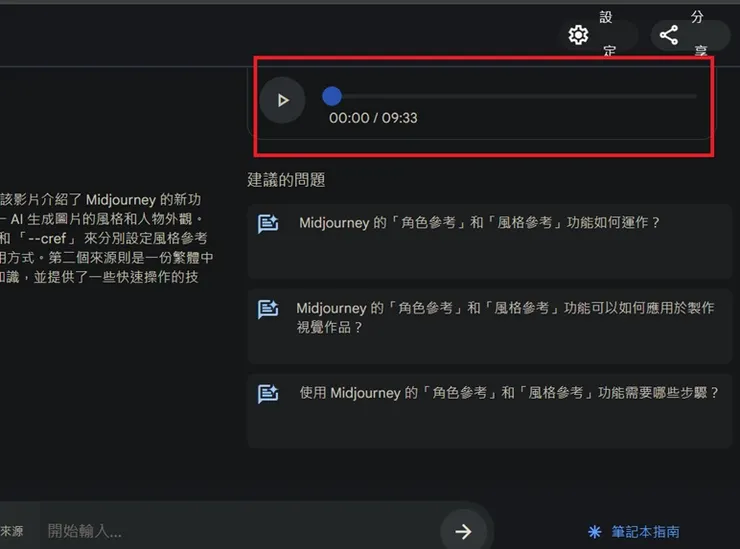The height and width of the screenshot is (549, 740).
Task: Click the notebook guide asterisk icon
Action: click(x=595, y=532)
